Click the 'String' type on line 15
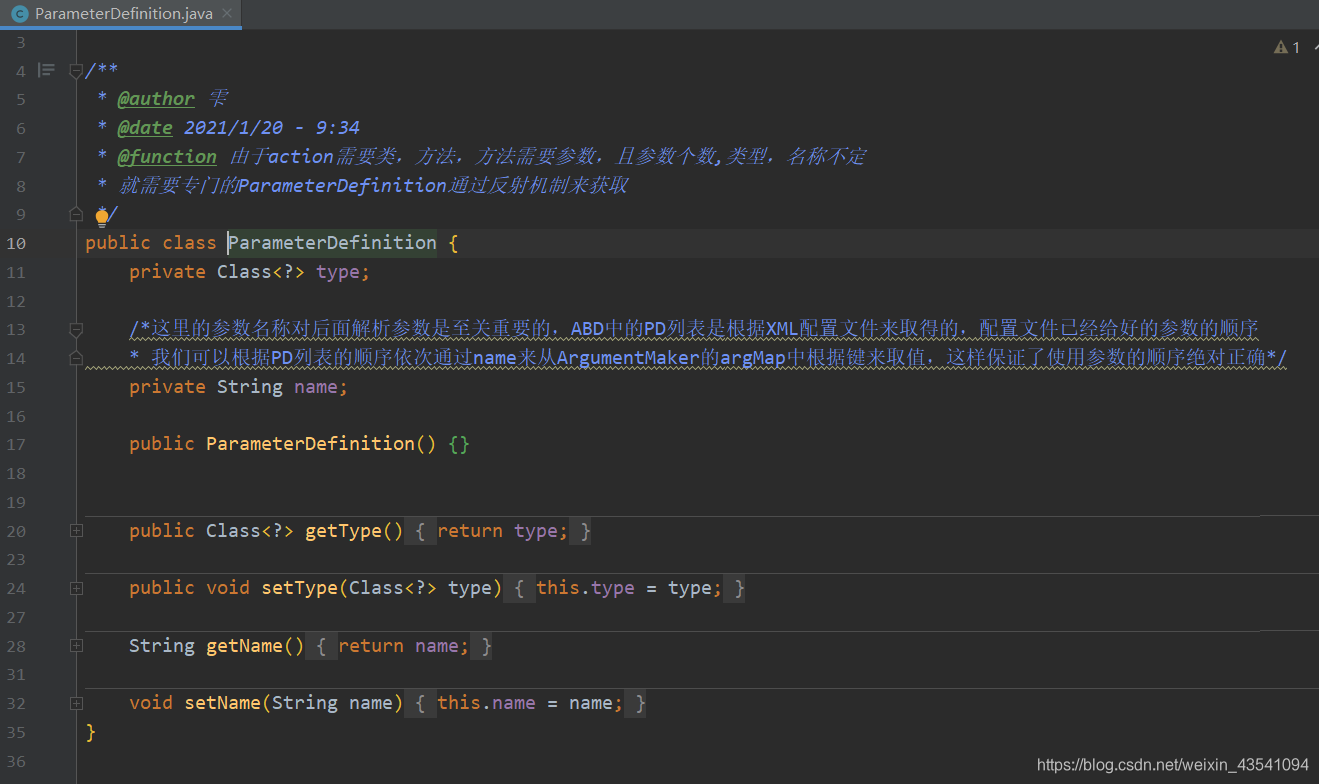Screen dimensions: 1319x784 [250, 386]
